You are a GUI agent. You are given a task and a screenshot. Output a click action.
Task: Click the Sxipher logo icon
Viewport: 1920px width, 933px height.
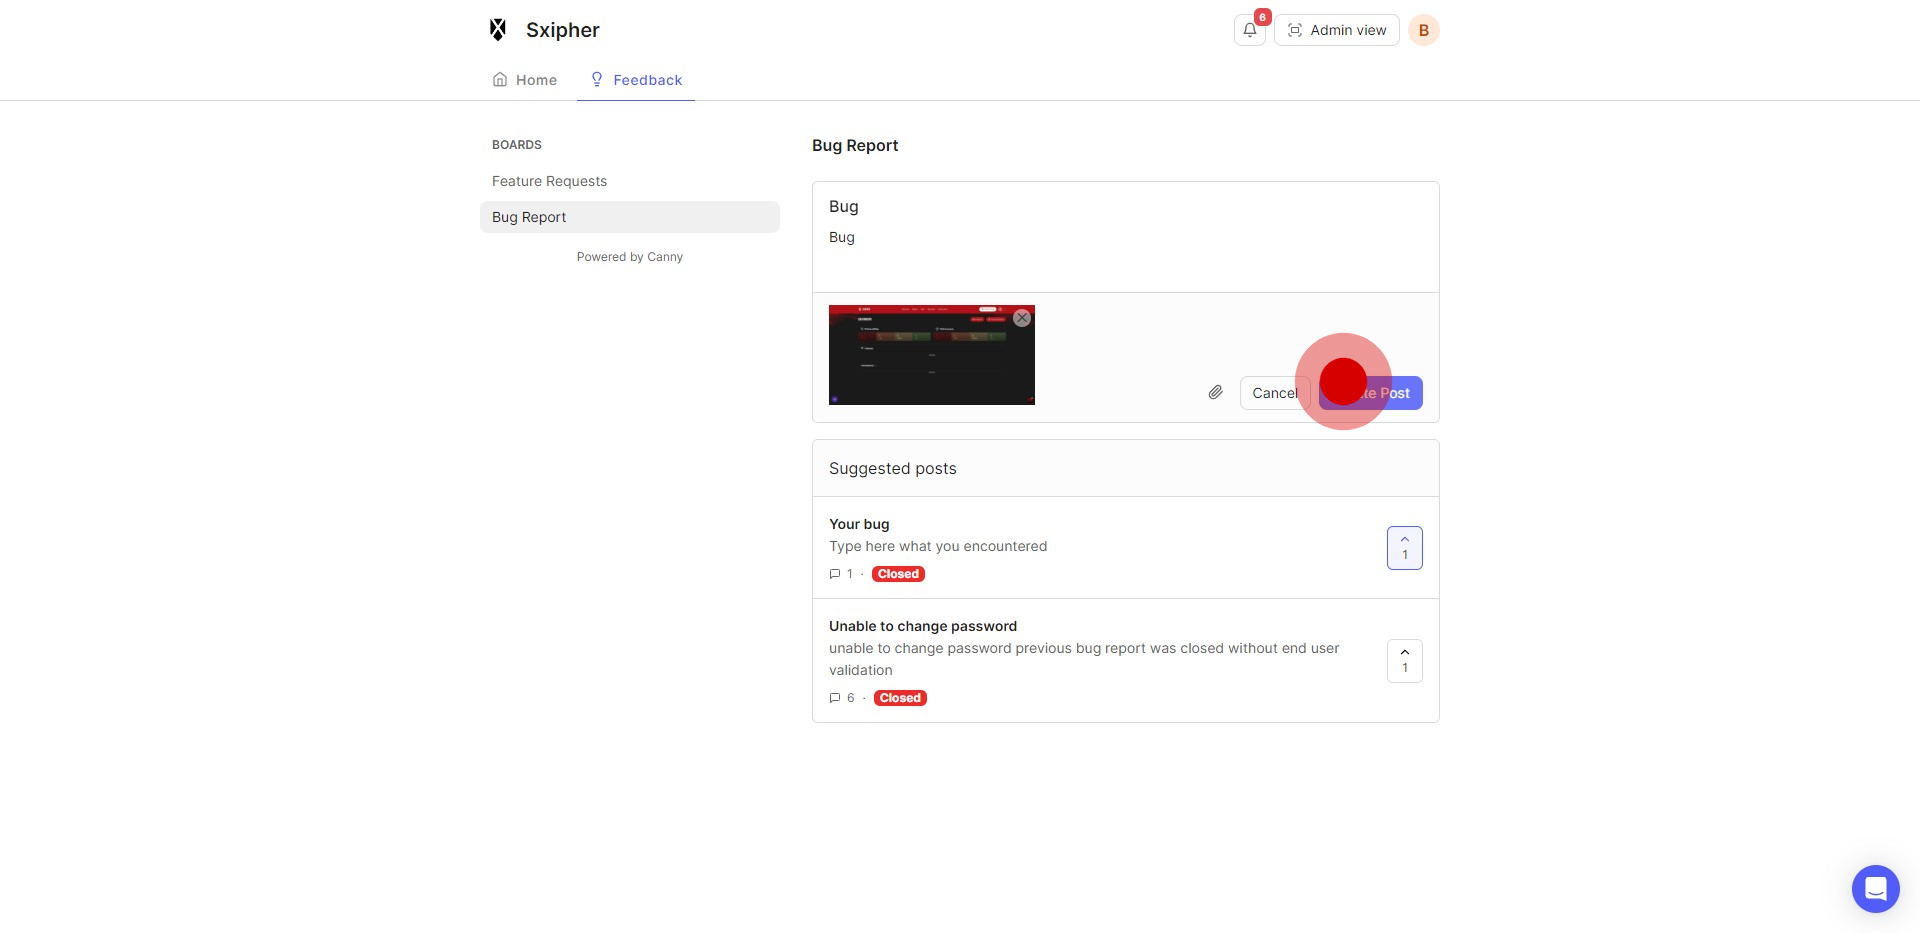point(498,30)
